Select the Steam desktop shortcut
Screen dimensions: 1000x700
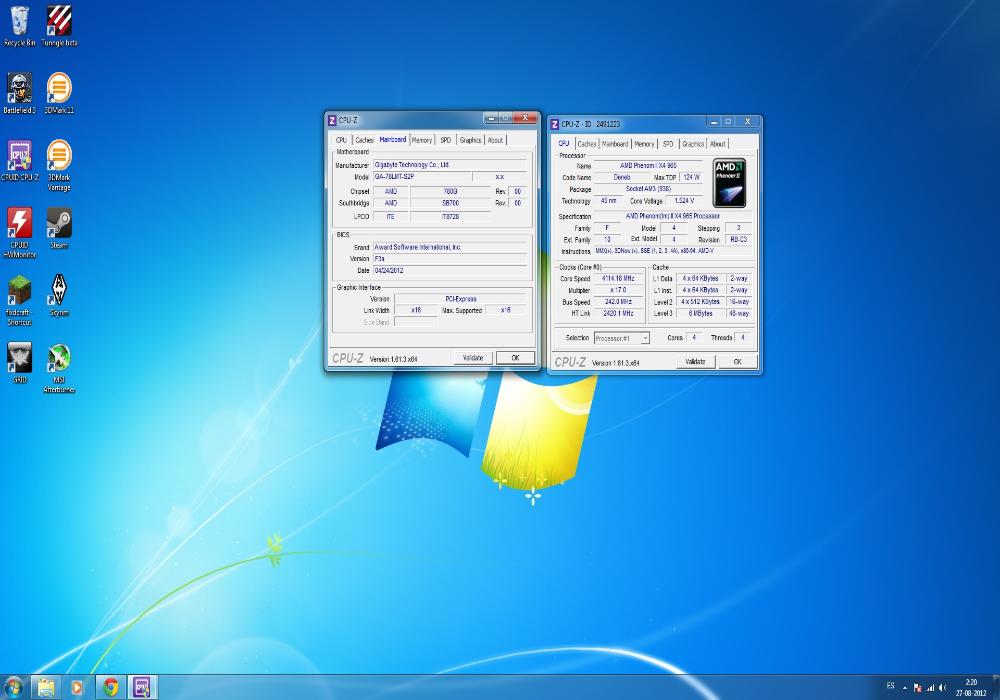59,228
